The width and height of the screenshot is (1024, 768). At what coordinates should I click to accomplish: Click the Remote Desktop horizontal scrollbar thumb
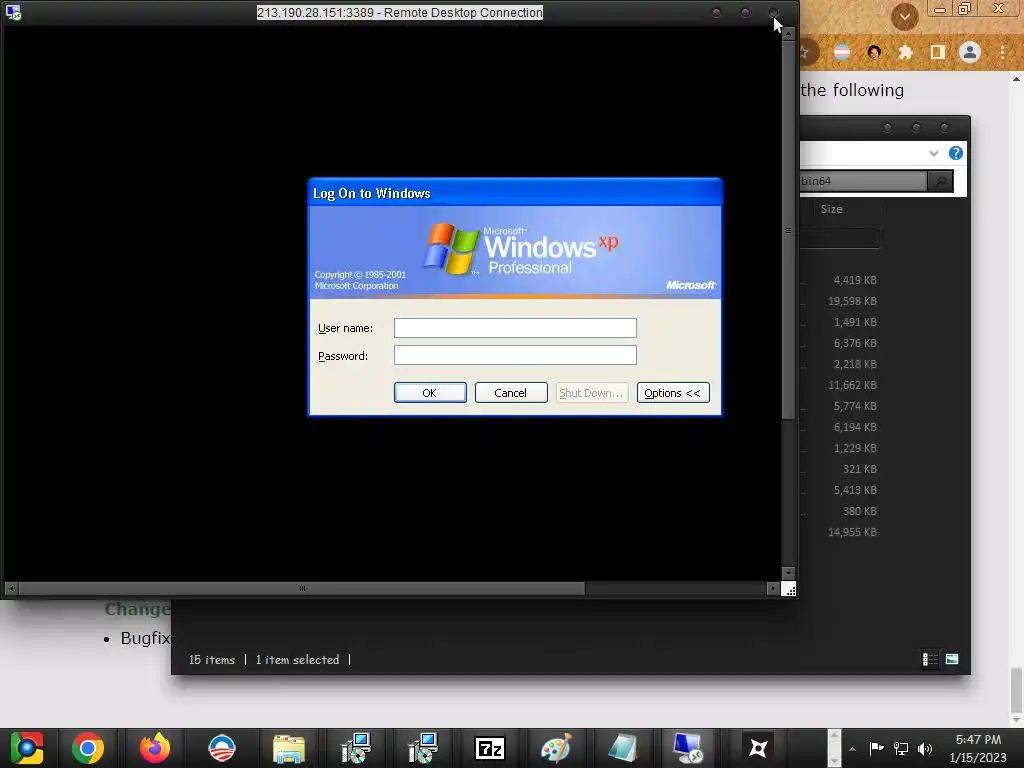point(302,588)
